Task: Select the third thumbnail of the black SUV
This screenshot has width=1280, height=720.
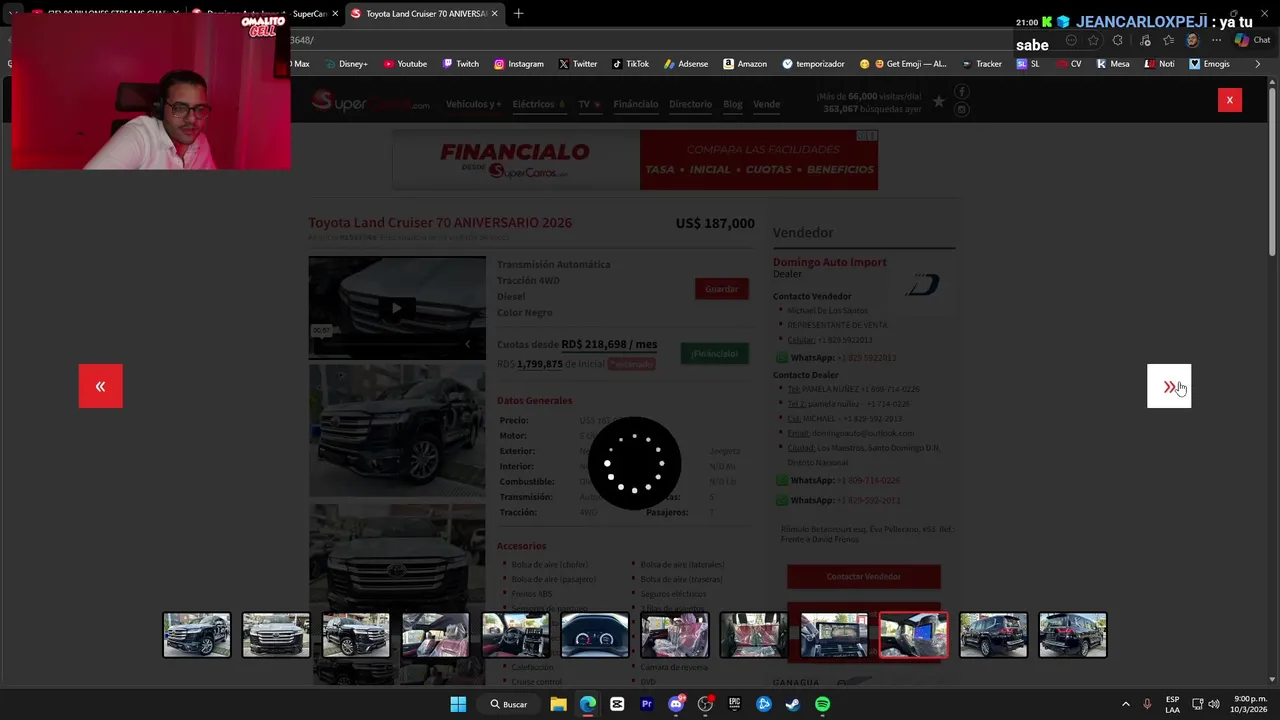Action: click(356, 635)
